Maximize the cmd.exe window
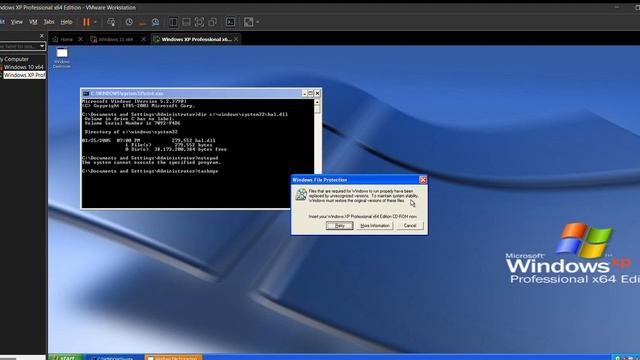The image size is (640, 360). coord(311,93)
